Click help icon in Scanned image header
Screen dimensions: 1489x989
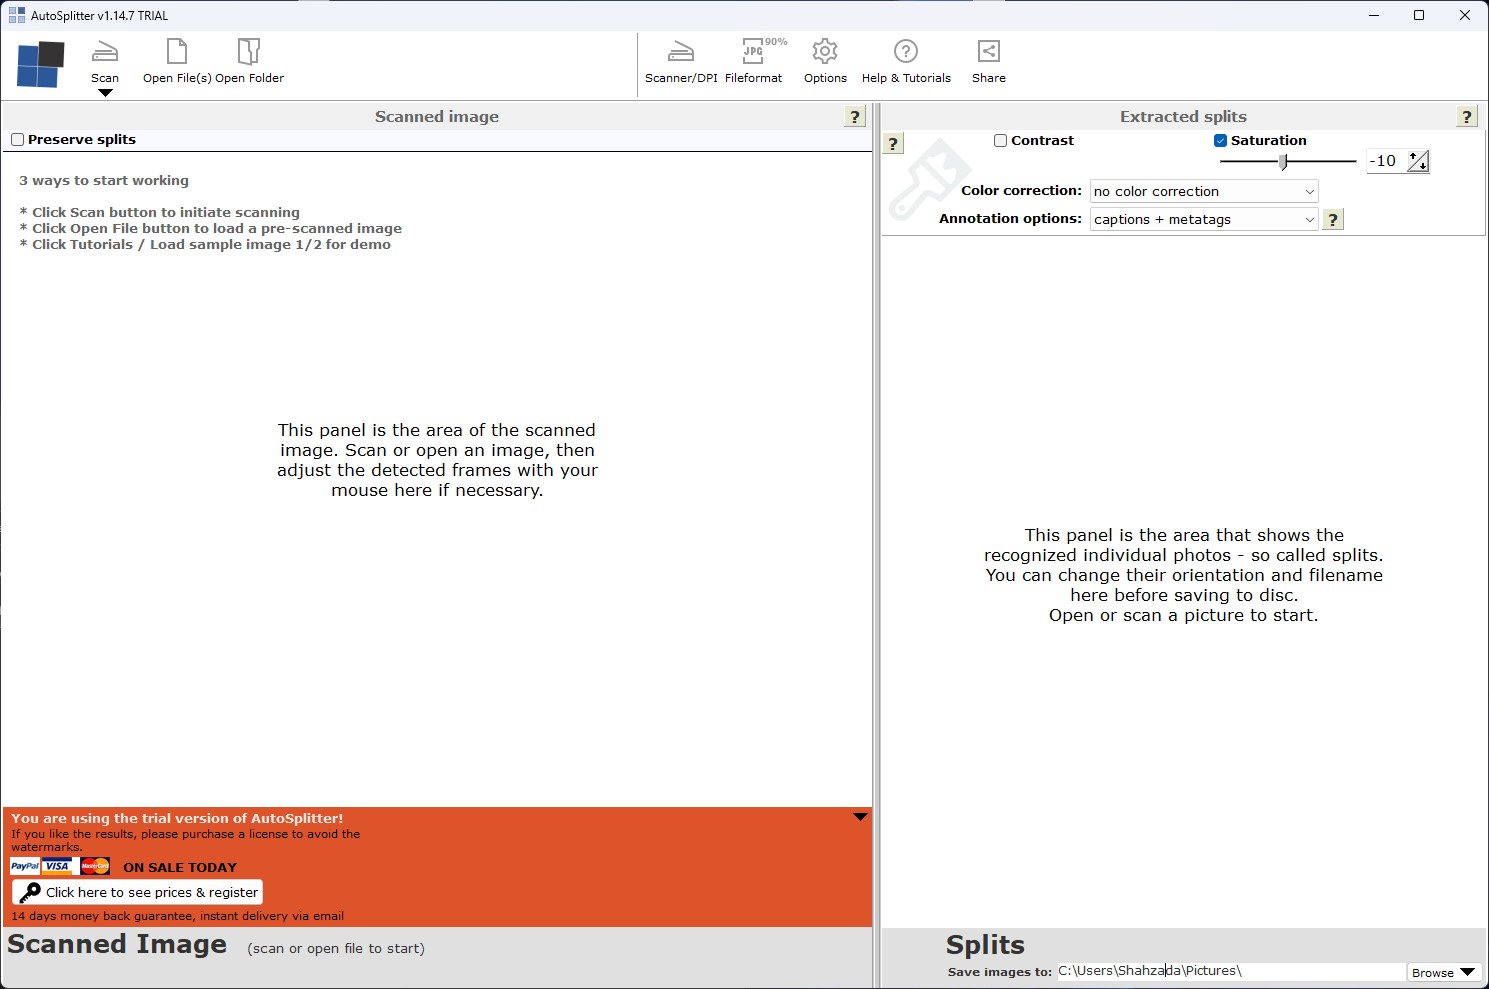855,117
